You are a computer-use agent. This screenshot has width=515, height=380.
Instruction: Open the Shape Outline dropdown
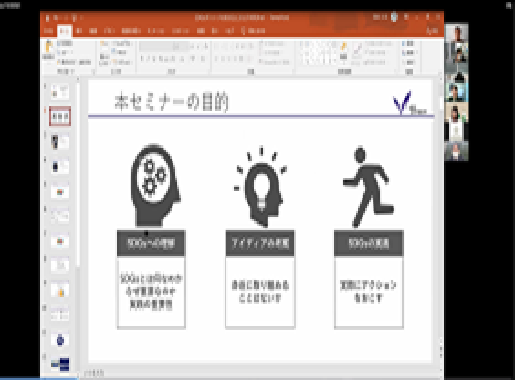click(375, 53)
